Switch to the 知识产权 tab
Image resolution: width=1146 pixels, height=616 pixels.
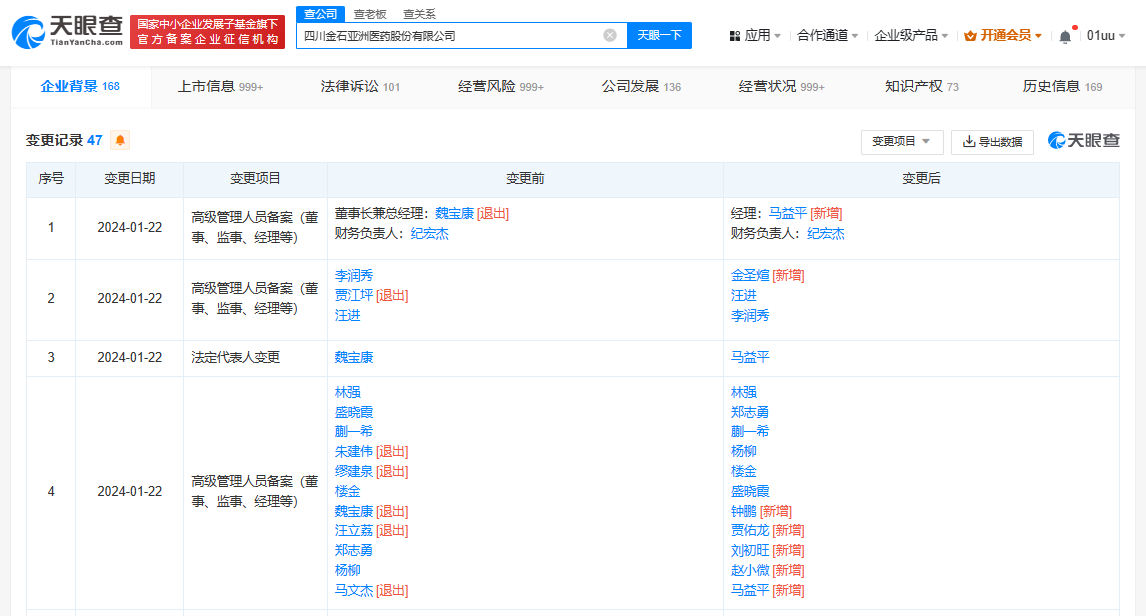[922, 87]
